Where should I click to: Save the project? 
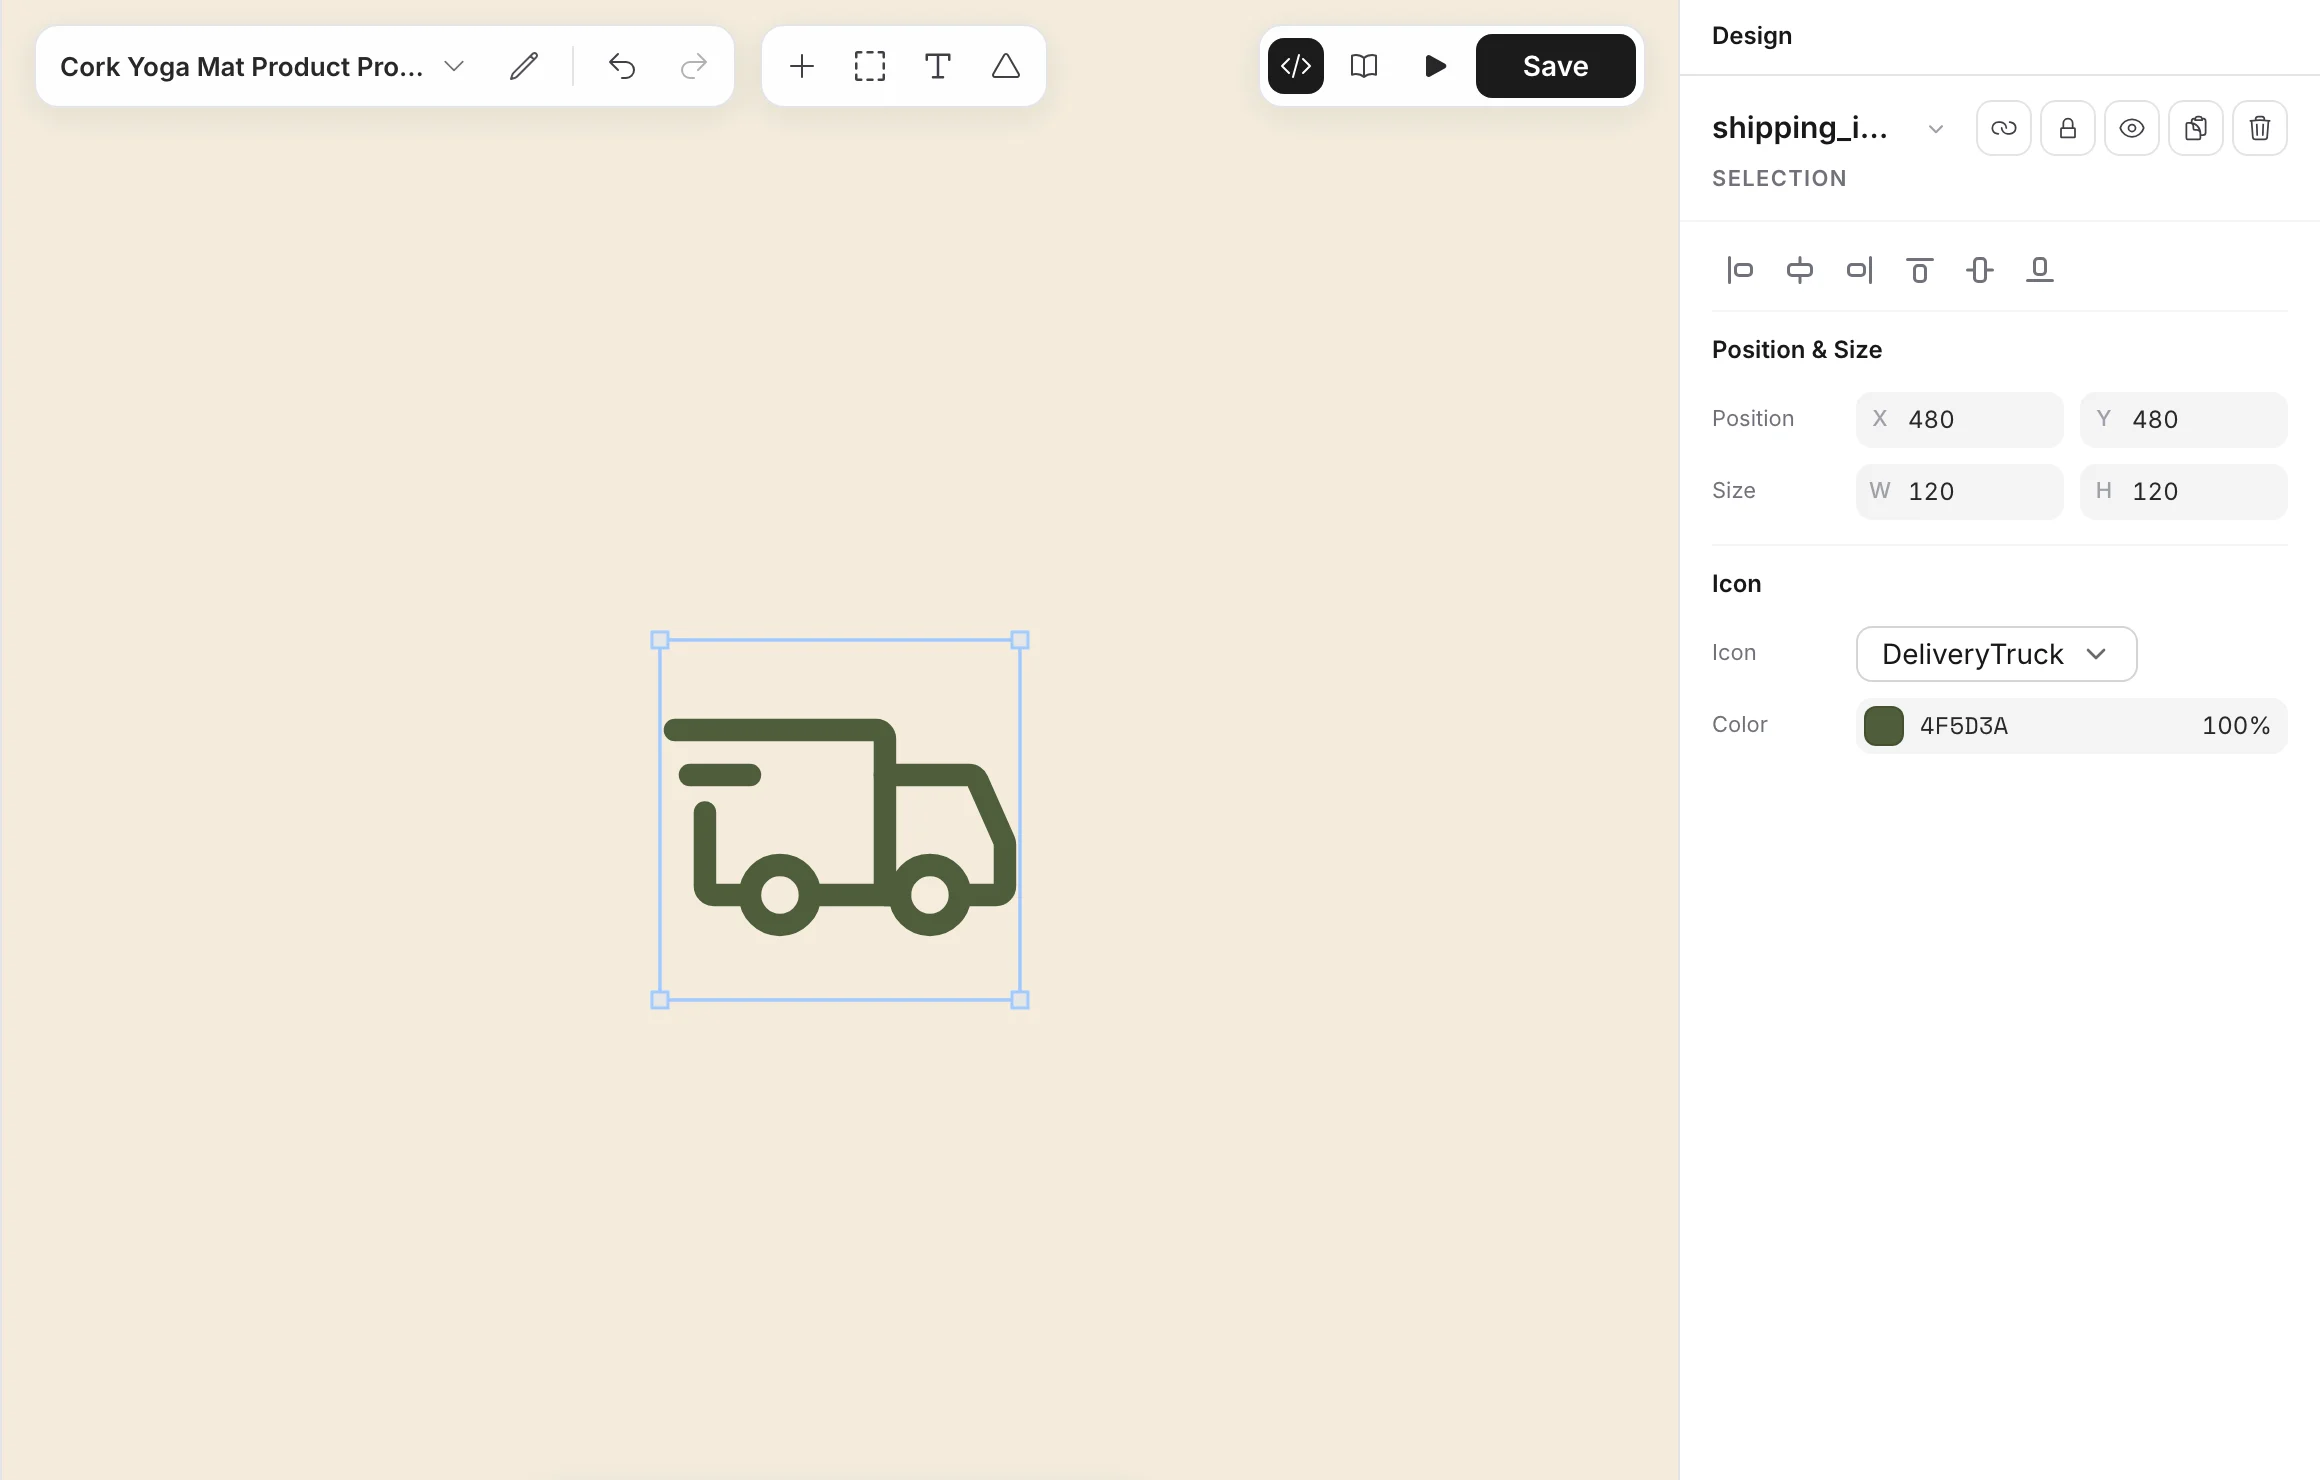click(1556, 66)
